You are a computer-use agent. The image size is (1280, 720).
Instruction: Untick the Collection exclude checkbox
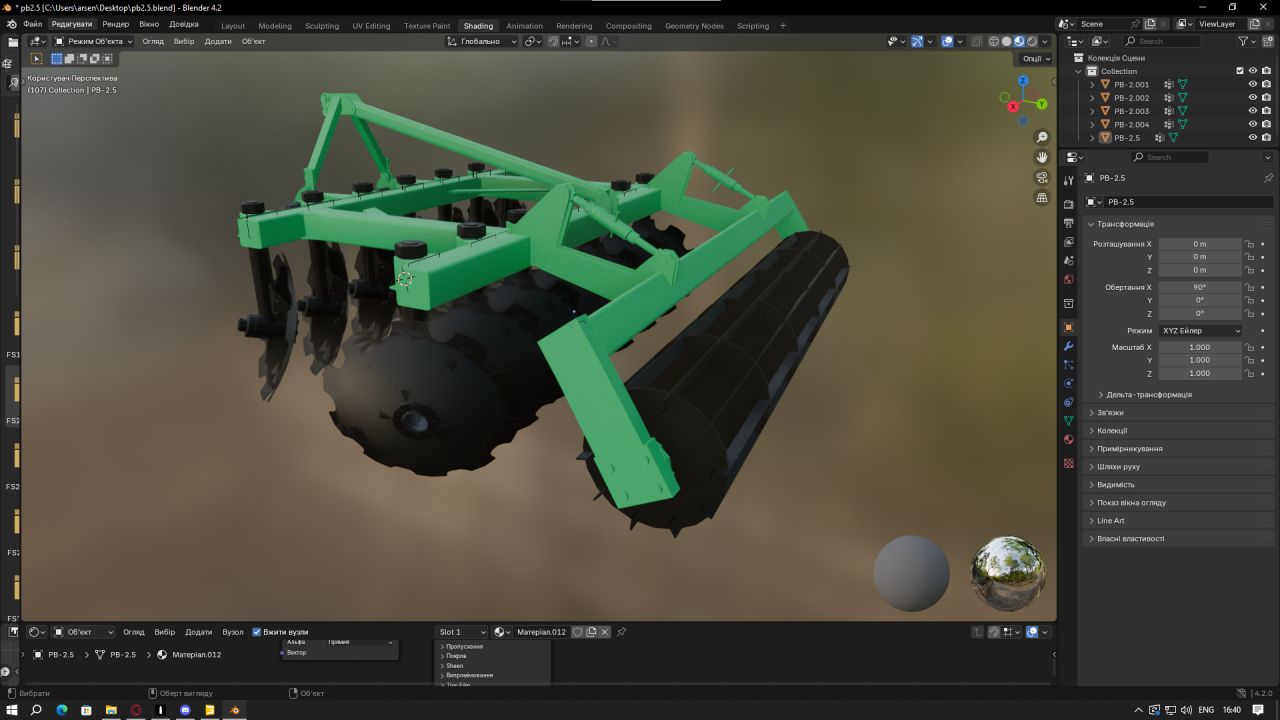point(1240,71)
